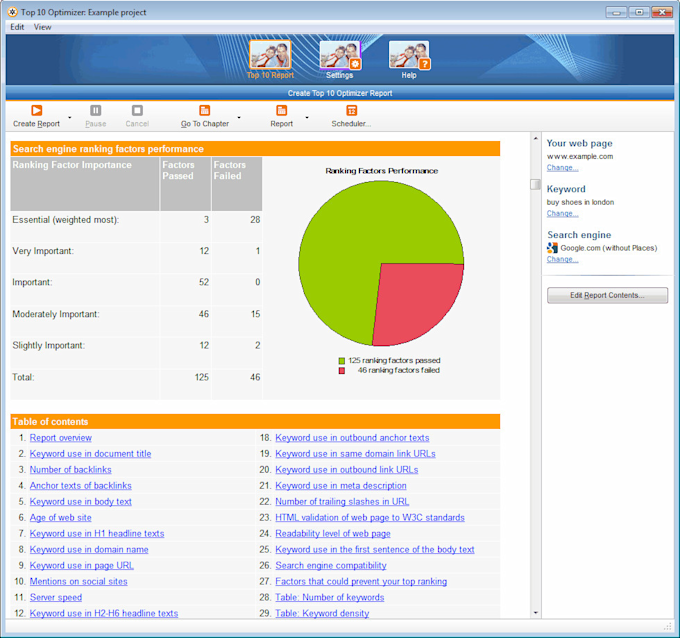The height and width of the screenshot is (638, 680).
Task: Click the Cancel stop icon
Action: pyautogui.click(x=137, y=111)
